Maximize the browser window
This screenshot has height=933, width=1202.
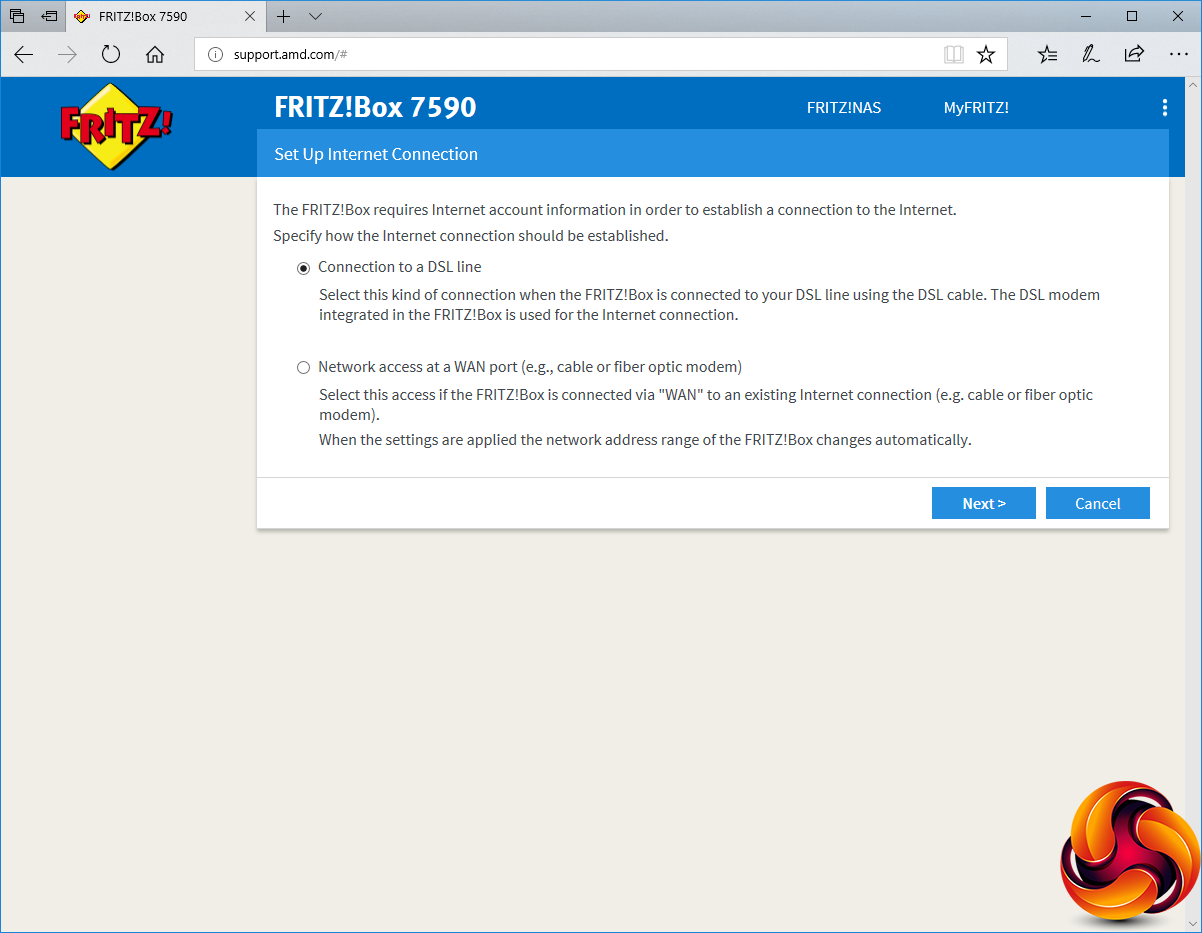pos(1132,16)
